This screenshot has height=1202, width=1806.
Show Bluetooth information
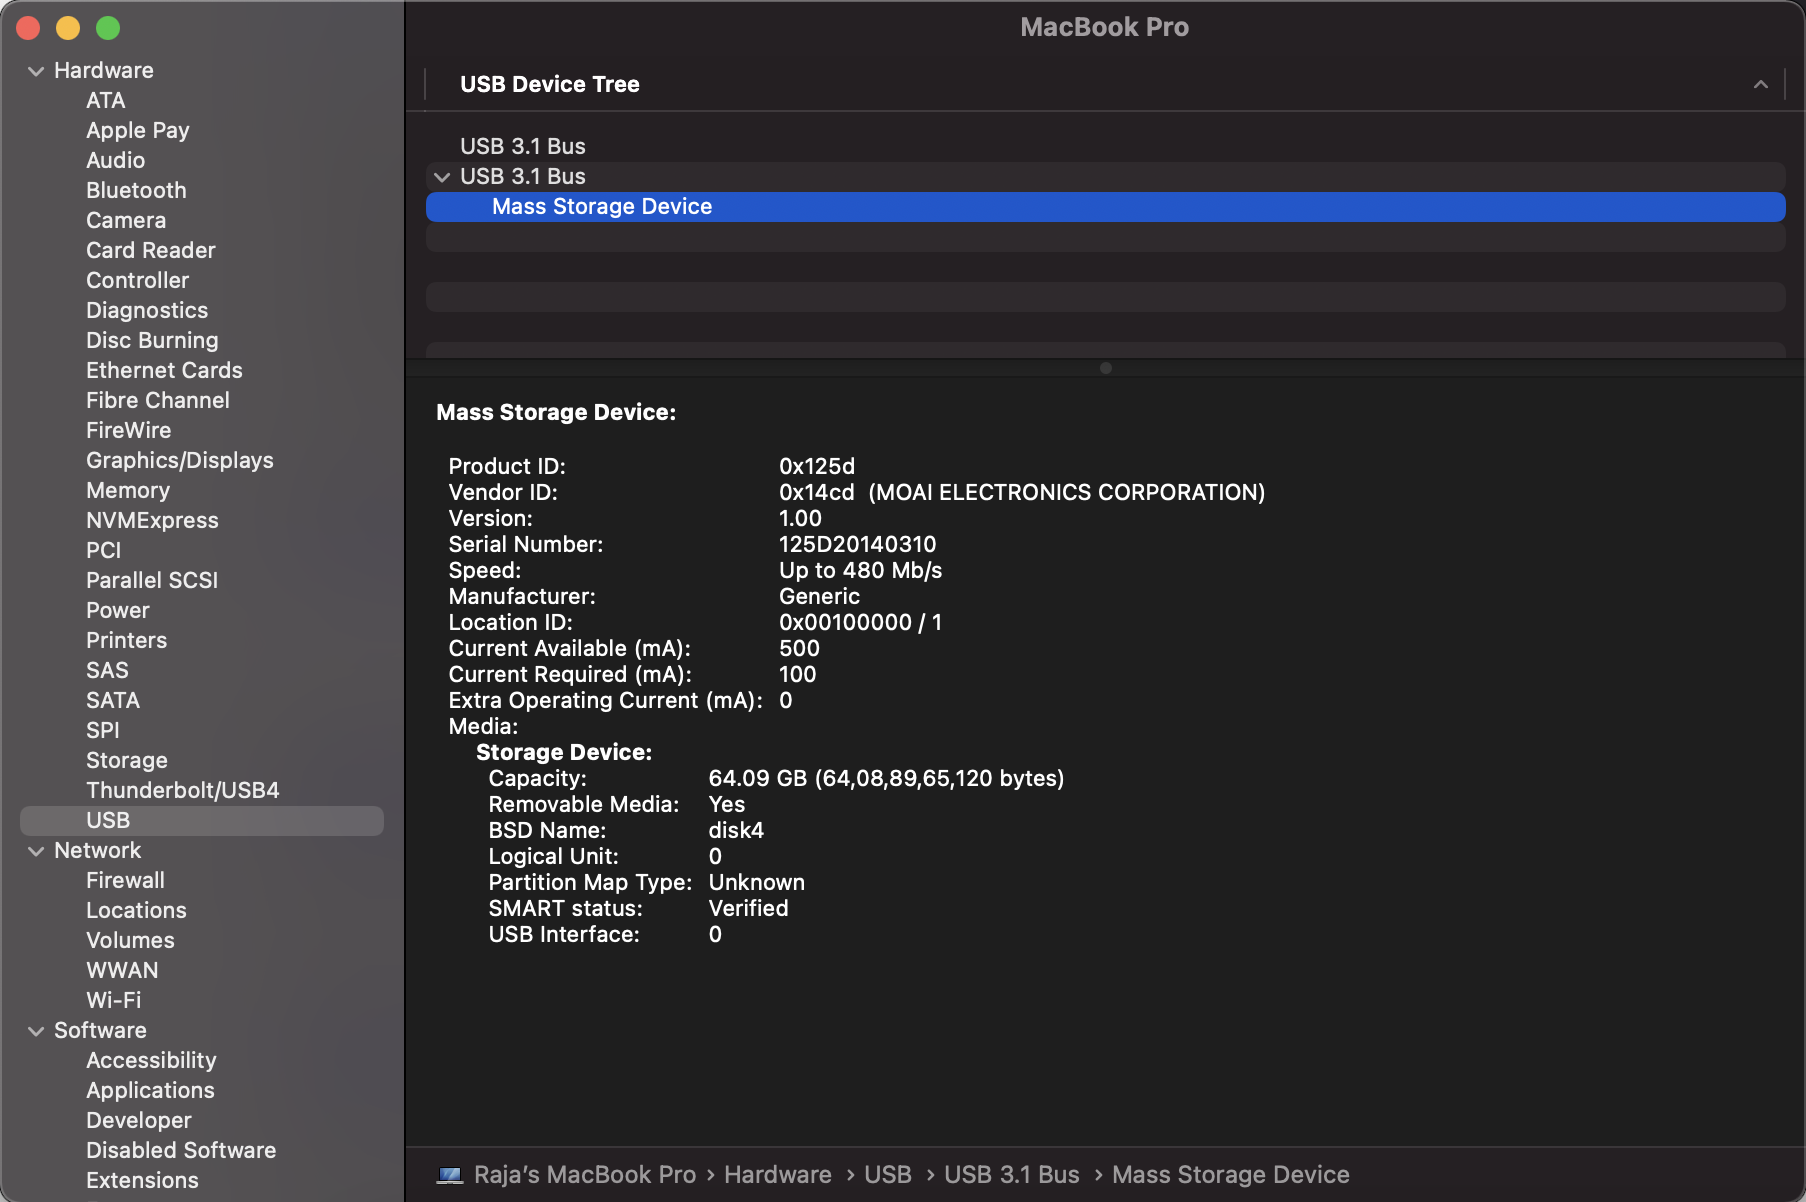(136, 190)
